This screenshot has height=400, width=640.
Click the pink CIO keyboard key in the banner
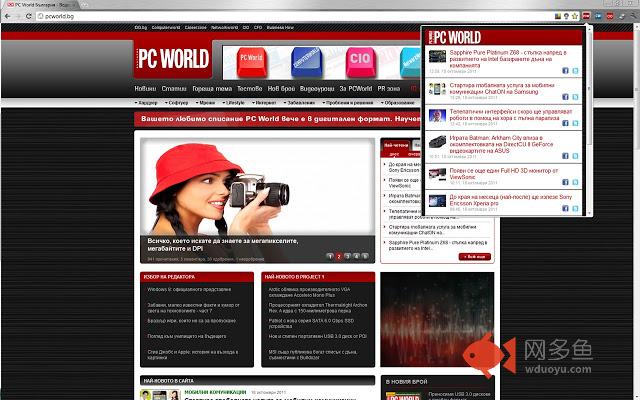pyautogui.click(x=360, y=62)
